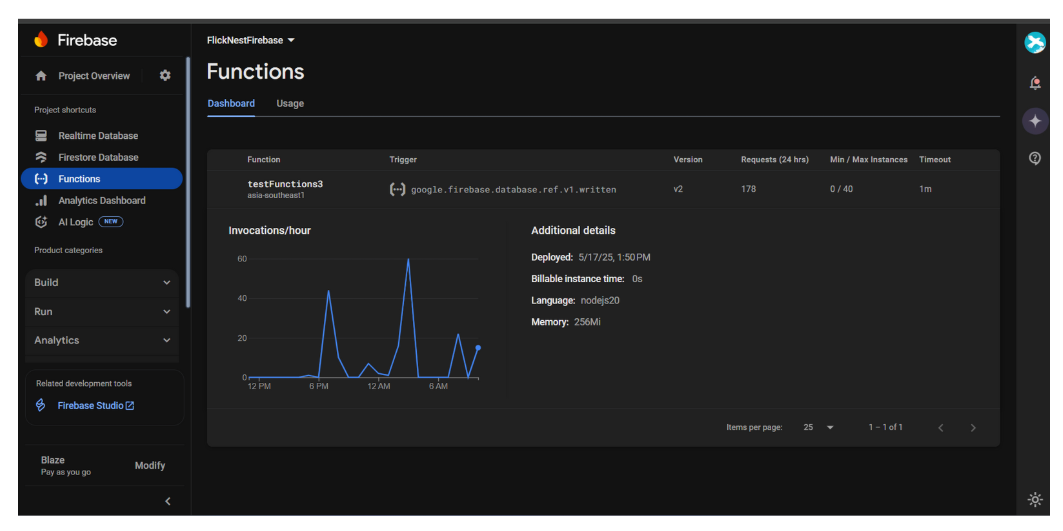
Task: Click the Timeout column header
Action: point(935,159)
